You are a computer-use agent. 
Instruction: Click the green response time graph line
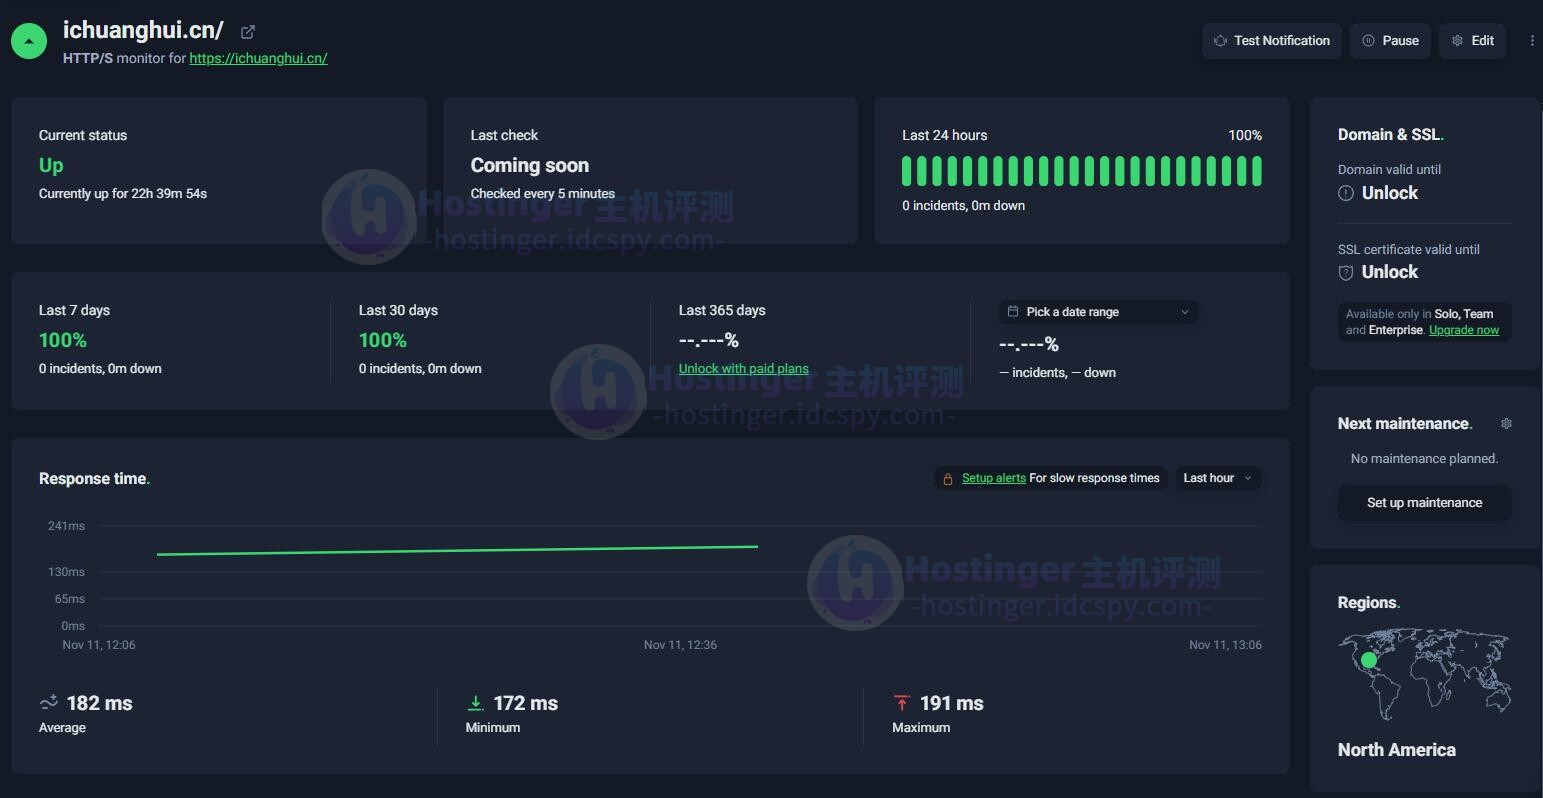457,550
